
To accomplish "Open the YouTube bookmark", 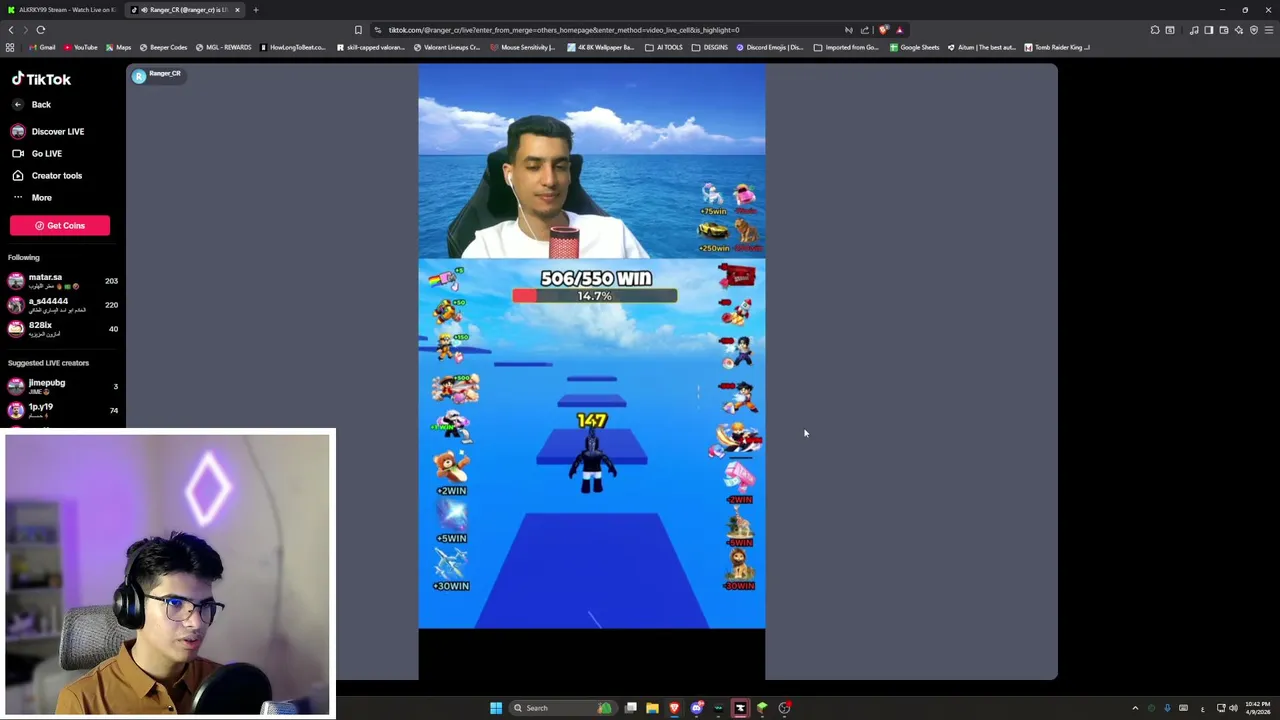I will coord(81,47).
